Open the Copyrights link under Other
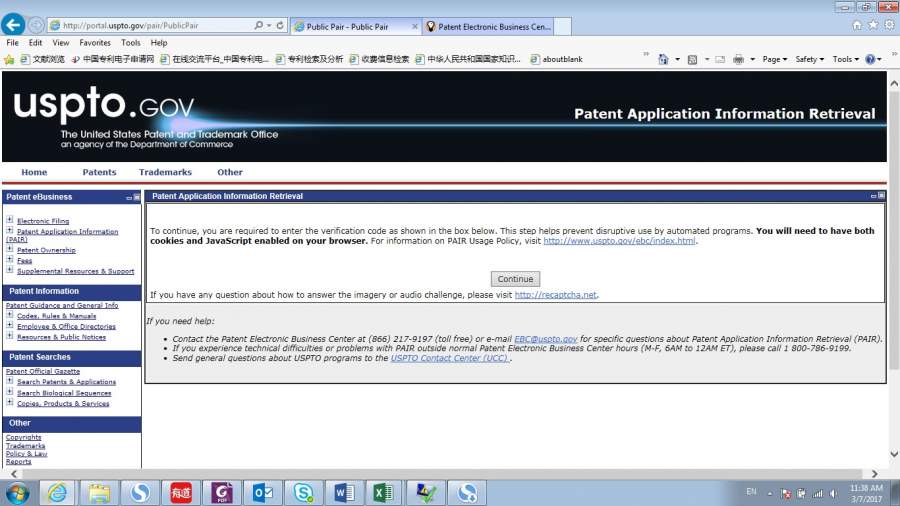Screen dimensions: 900x506 tap(24, 437)
